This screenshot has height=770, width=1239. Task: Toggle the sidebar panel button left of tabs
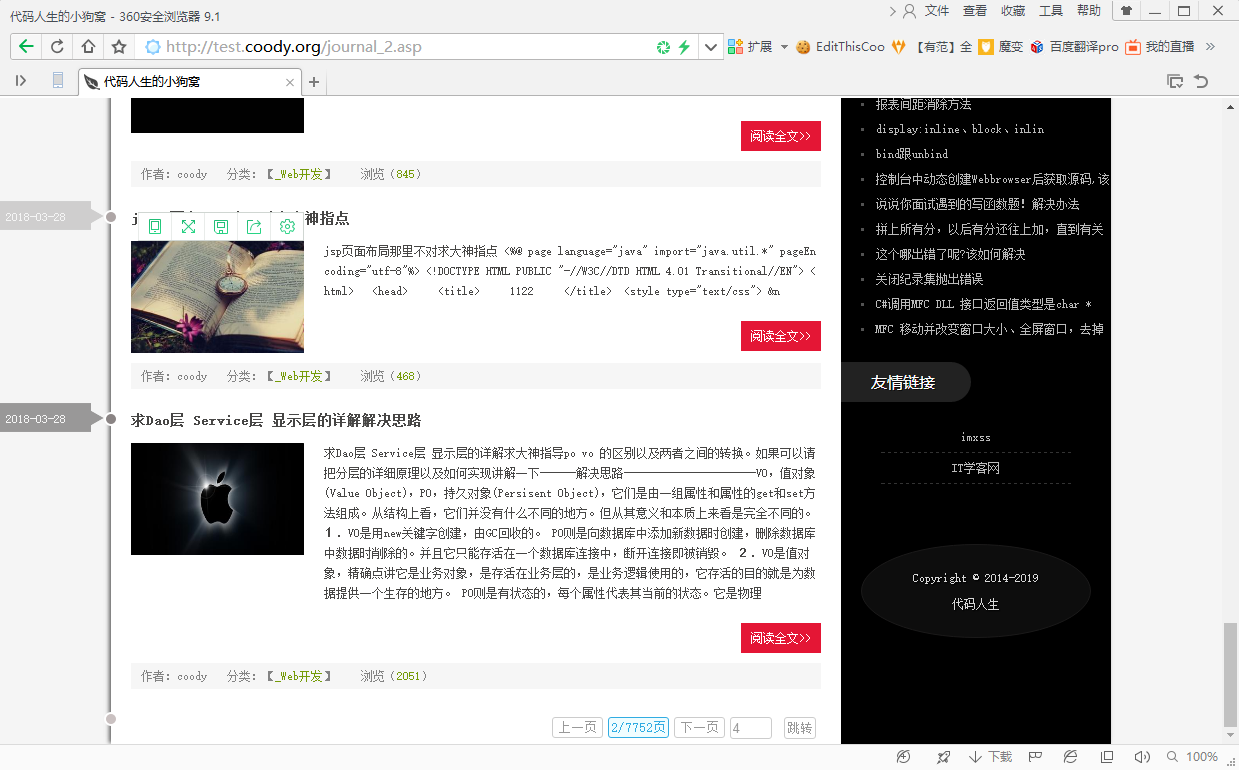[x=21, y=81]
